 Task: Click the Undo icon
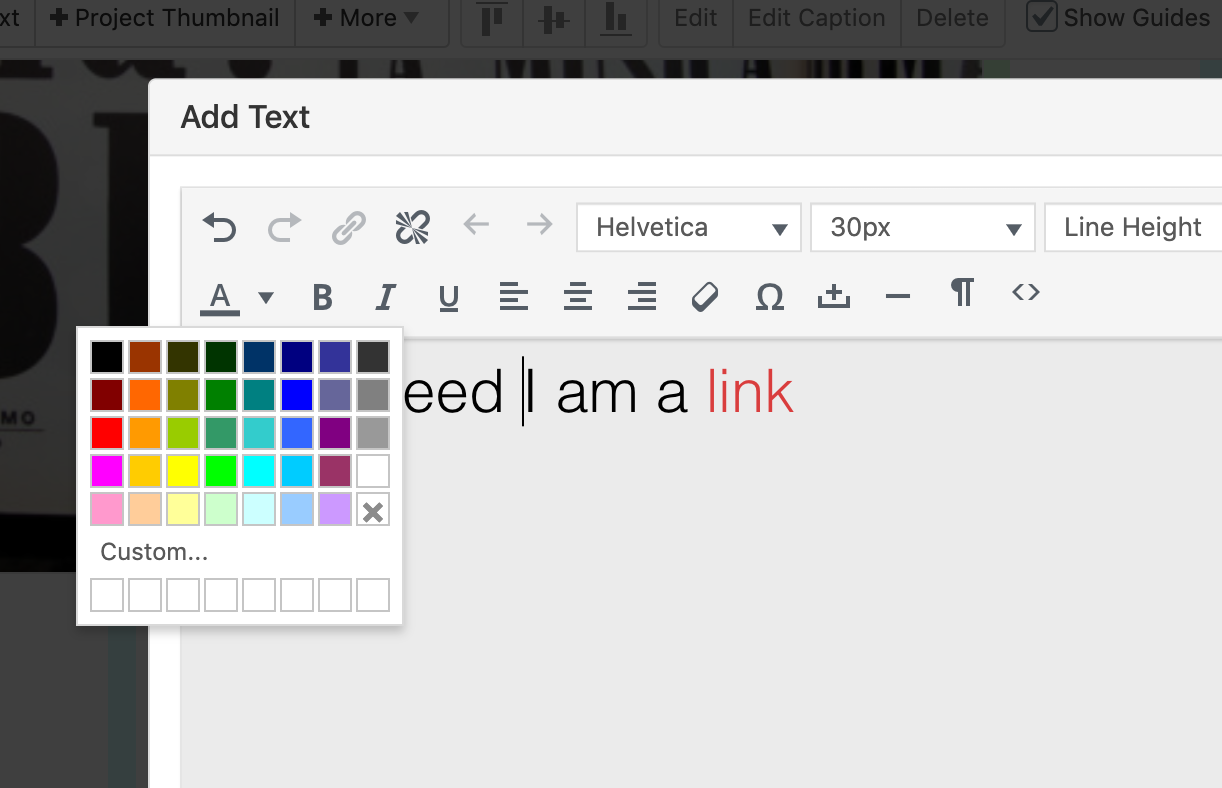point(219,227)
